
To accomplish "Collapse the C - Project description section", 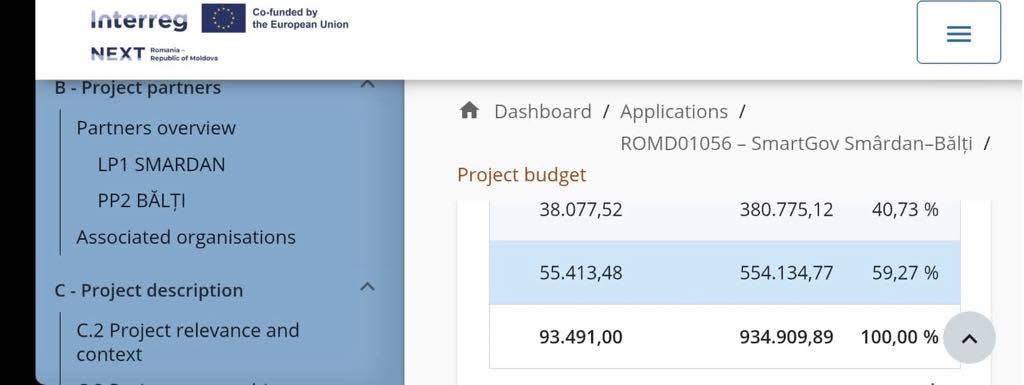I will click(x=368, y=287).
